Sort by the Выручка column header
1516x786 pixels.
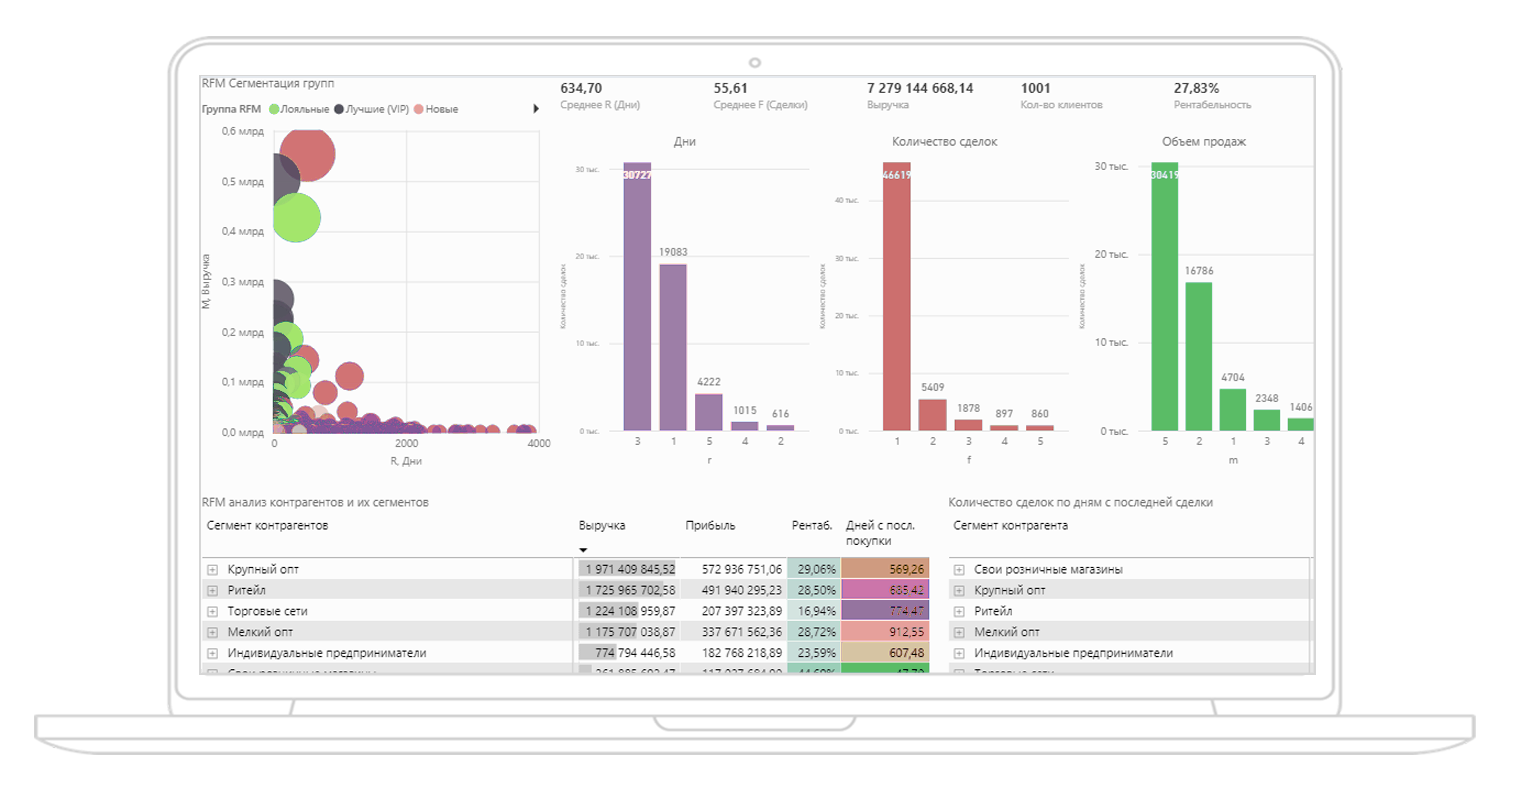[602, 525]
